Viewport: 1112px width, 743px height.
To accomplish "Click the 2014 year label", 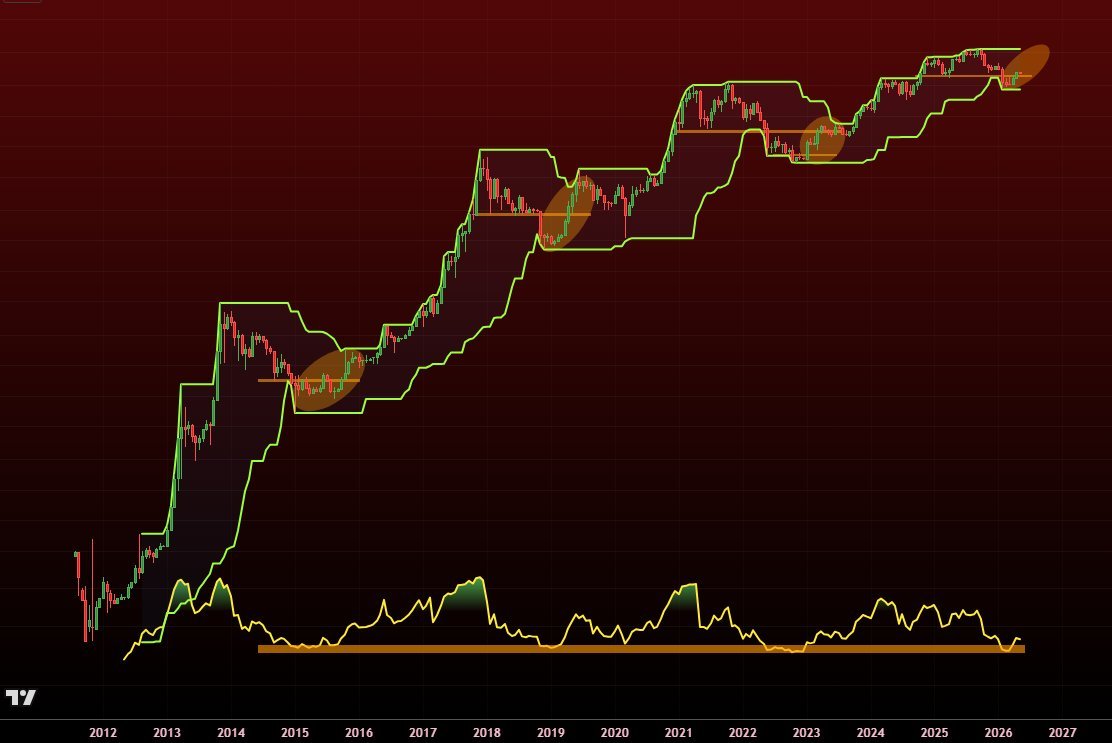I will pyautogui.click(x=230, y=732).
